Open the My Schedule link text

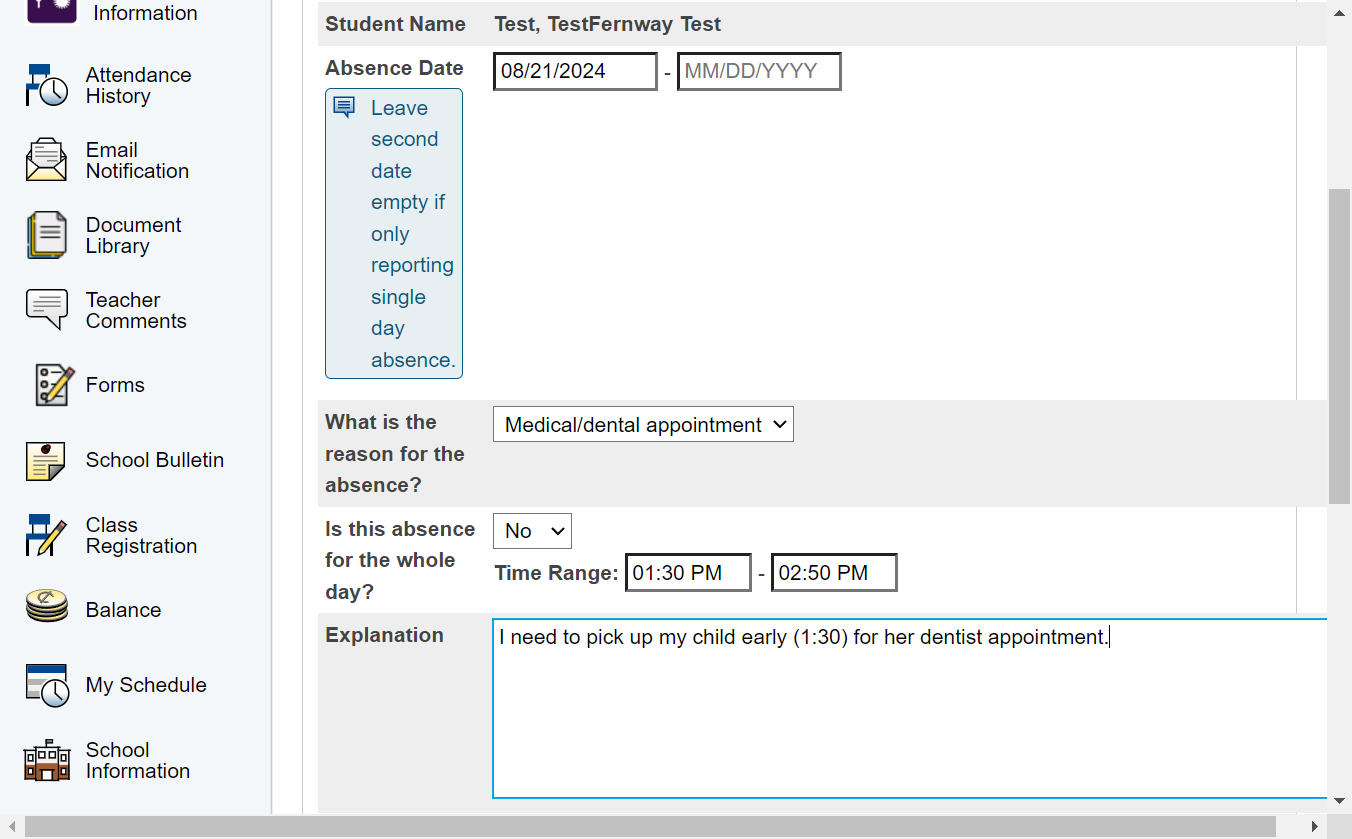click(146, 685)
